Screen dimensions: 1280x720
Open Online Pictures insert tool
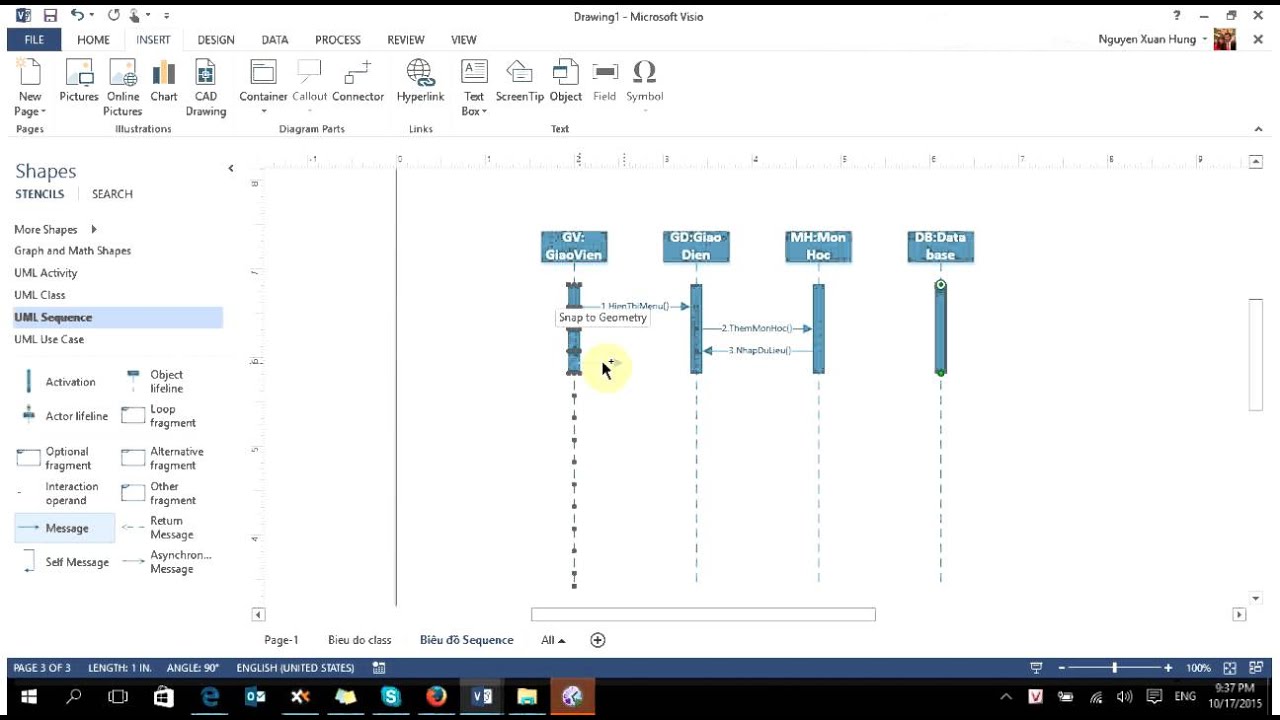tap(123, 87)
